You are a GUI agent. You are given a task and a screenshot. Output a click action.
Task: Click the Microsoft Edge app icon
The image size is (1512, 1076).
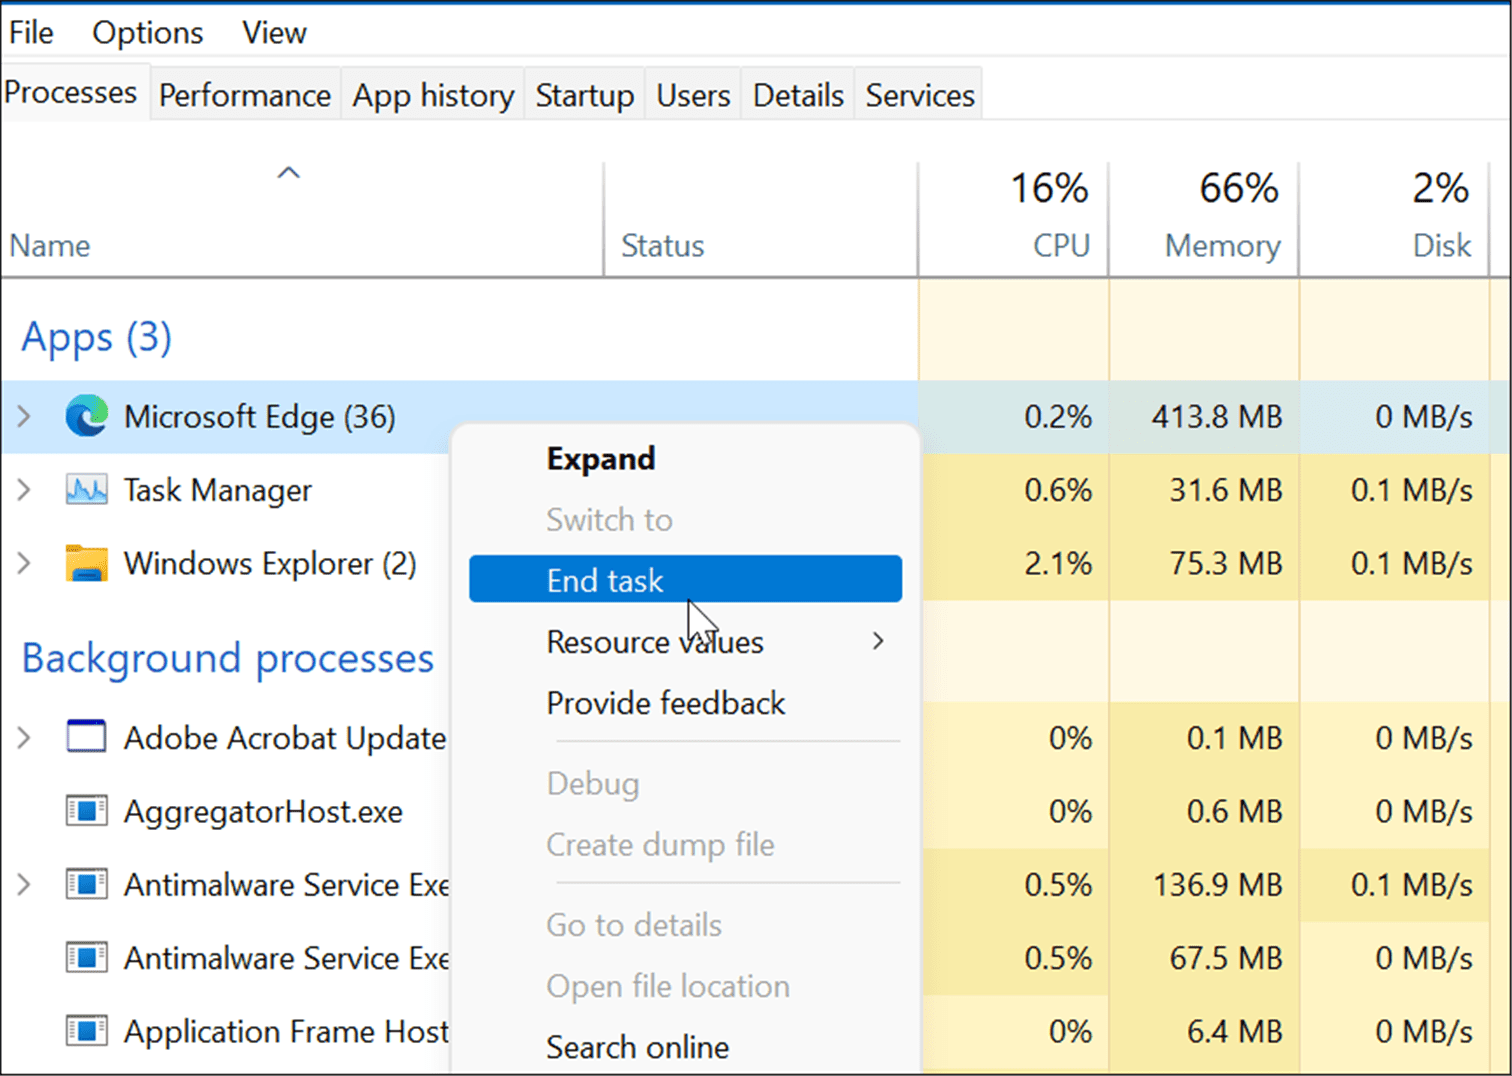[x=86, y=417]
